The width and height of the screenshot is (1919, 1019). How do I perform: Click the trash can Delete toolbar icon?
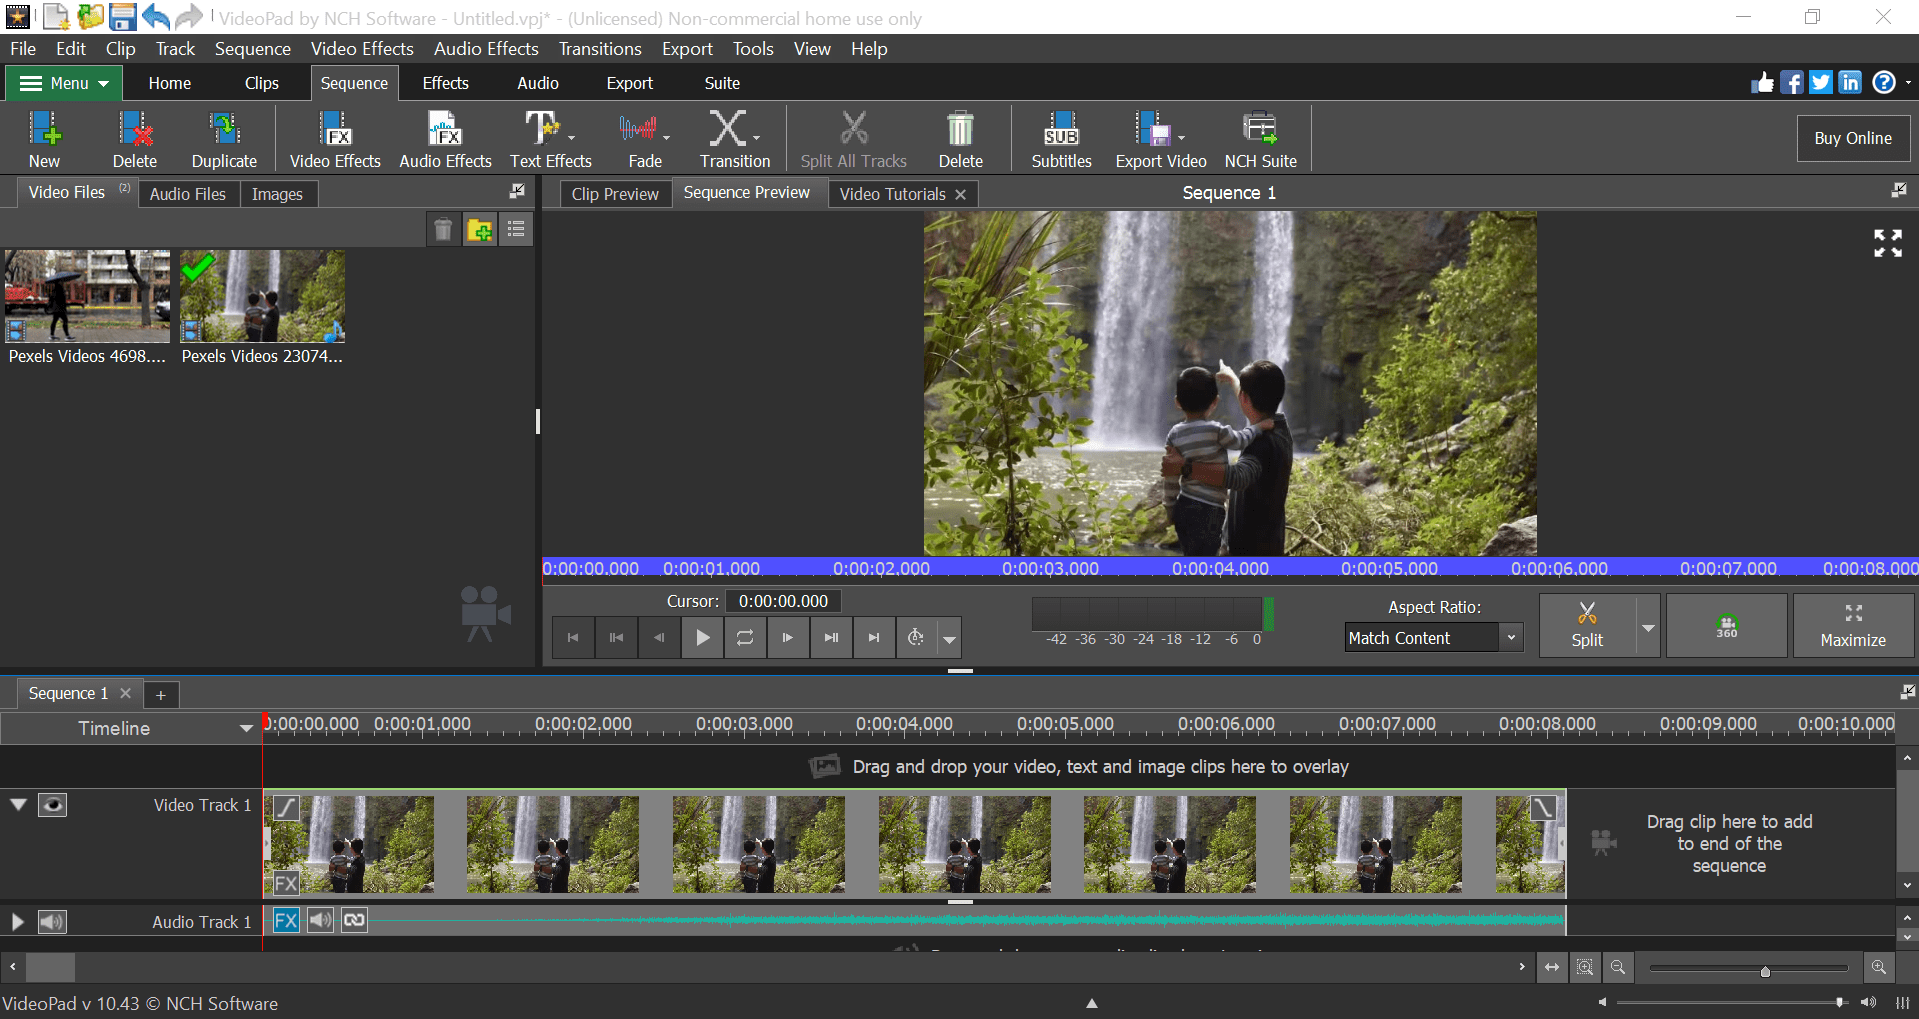(x=960, y=139)
